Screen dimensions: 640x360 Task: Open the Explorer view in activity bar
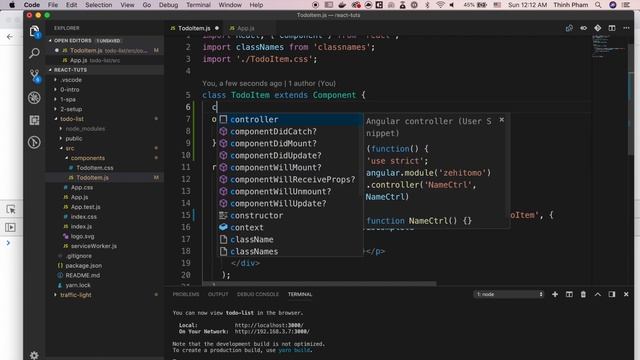pyautogui.click(x=34, y=31)
